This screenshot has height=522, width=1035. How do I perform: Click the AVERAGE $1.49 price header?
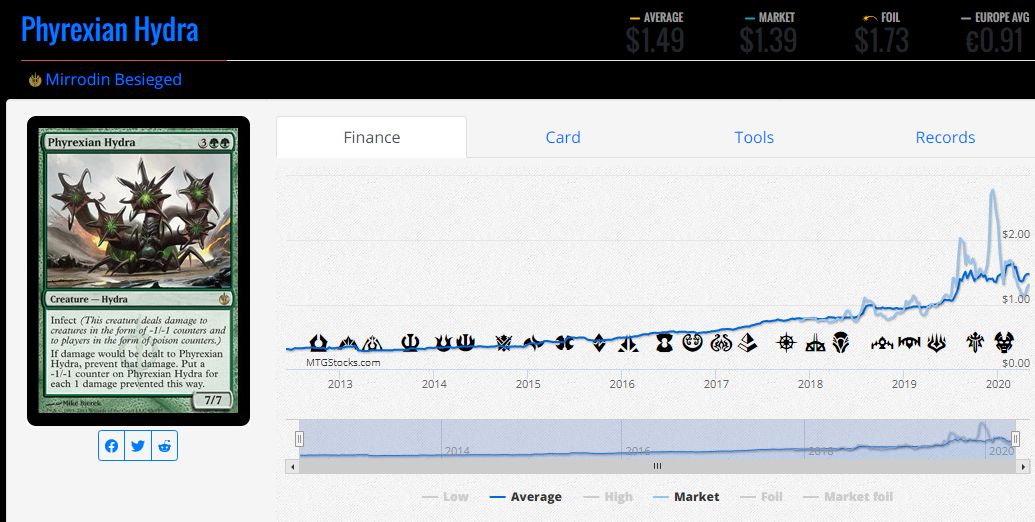coord(655,33)
